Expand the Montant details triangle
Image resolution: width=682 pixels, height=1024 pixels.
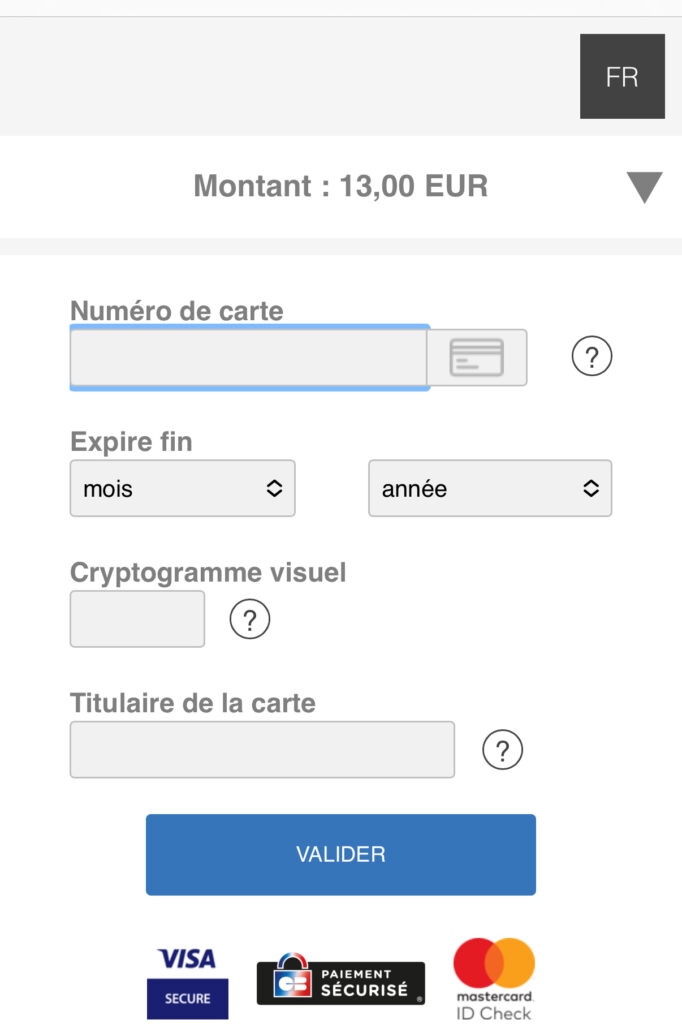click(644, 187)
